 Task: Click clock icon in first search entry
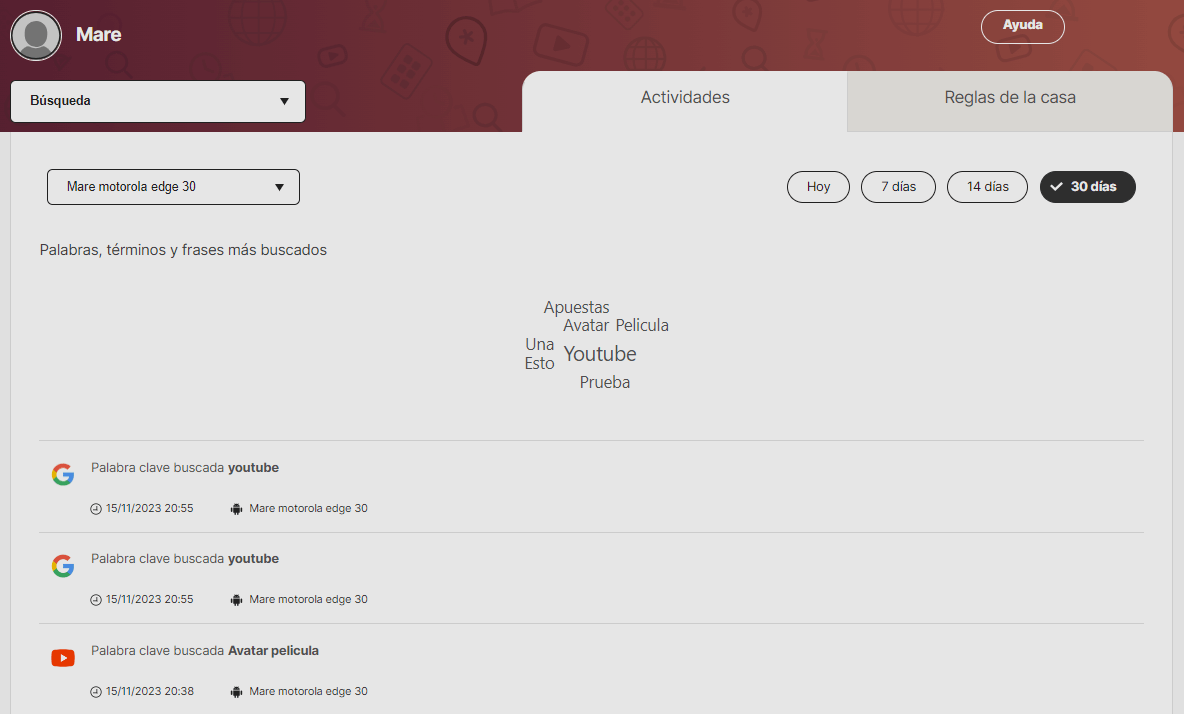point(96,509)
